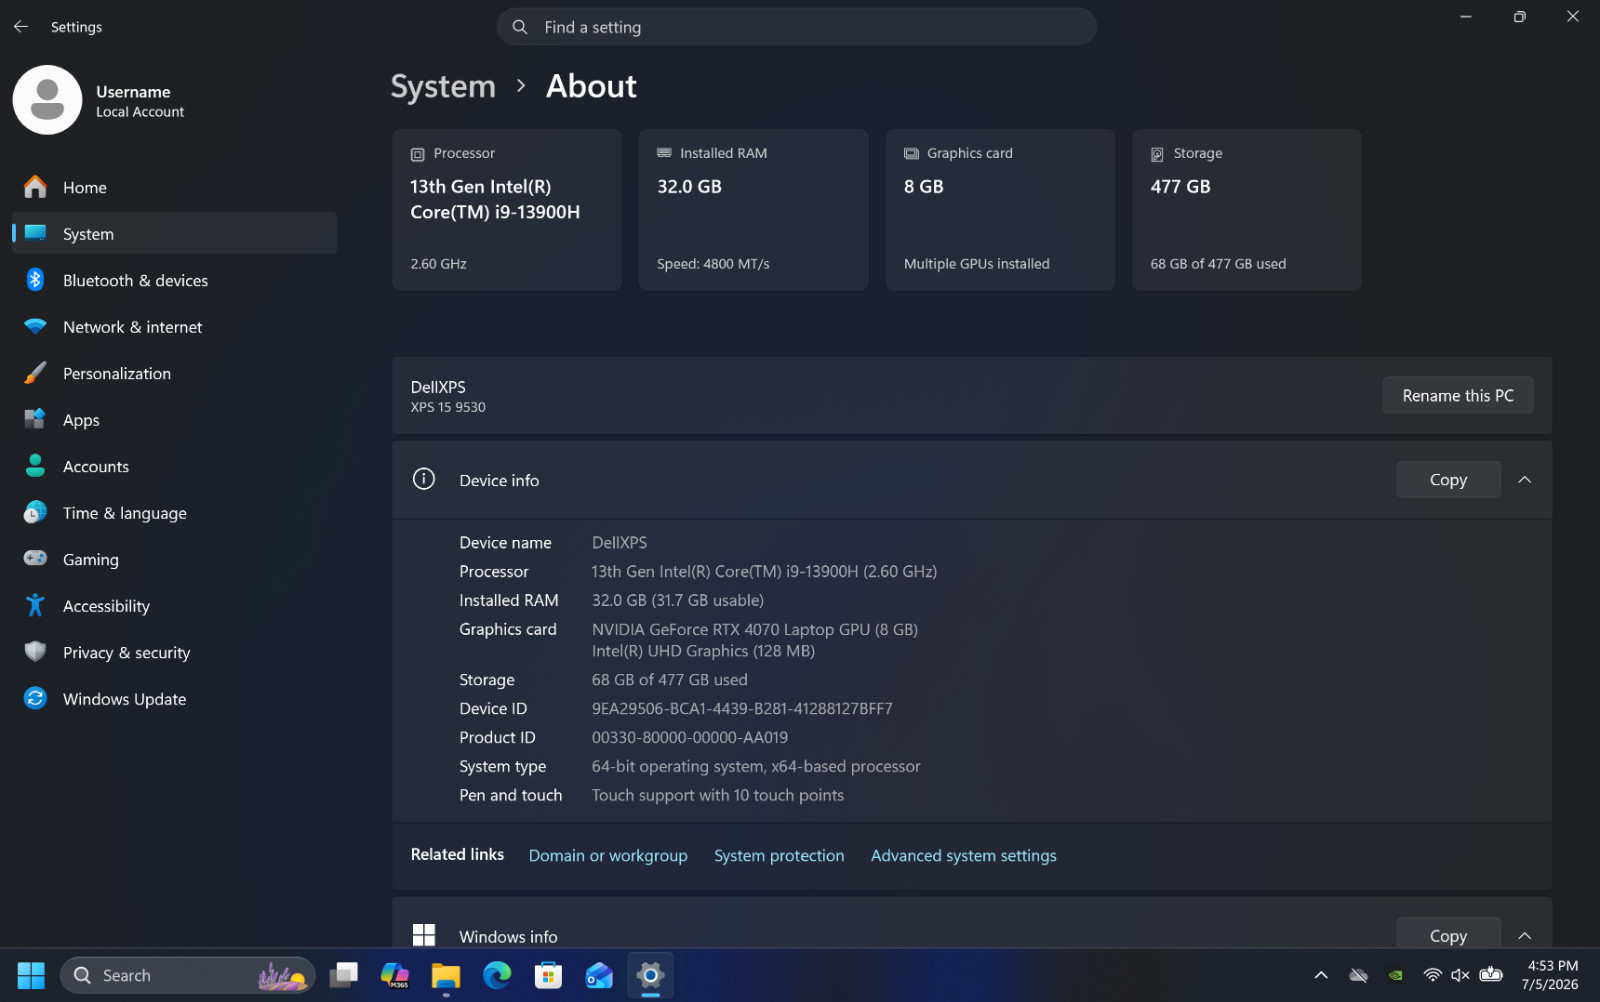Show hidden system tray icons
The width and height of the screenshot is (1600, 1002).
click(x=1321, y=975)
